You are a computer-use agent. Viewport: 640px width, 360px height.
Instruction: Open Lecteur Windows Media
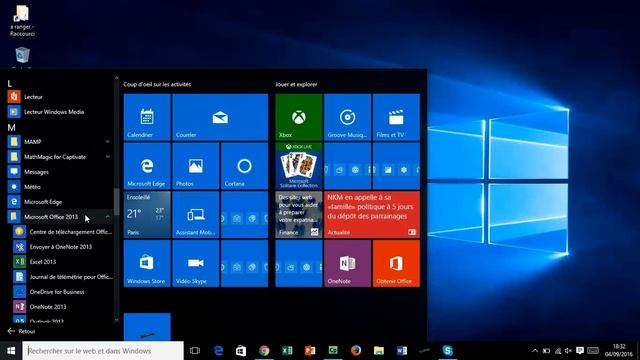point(59,112)
